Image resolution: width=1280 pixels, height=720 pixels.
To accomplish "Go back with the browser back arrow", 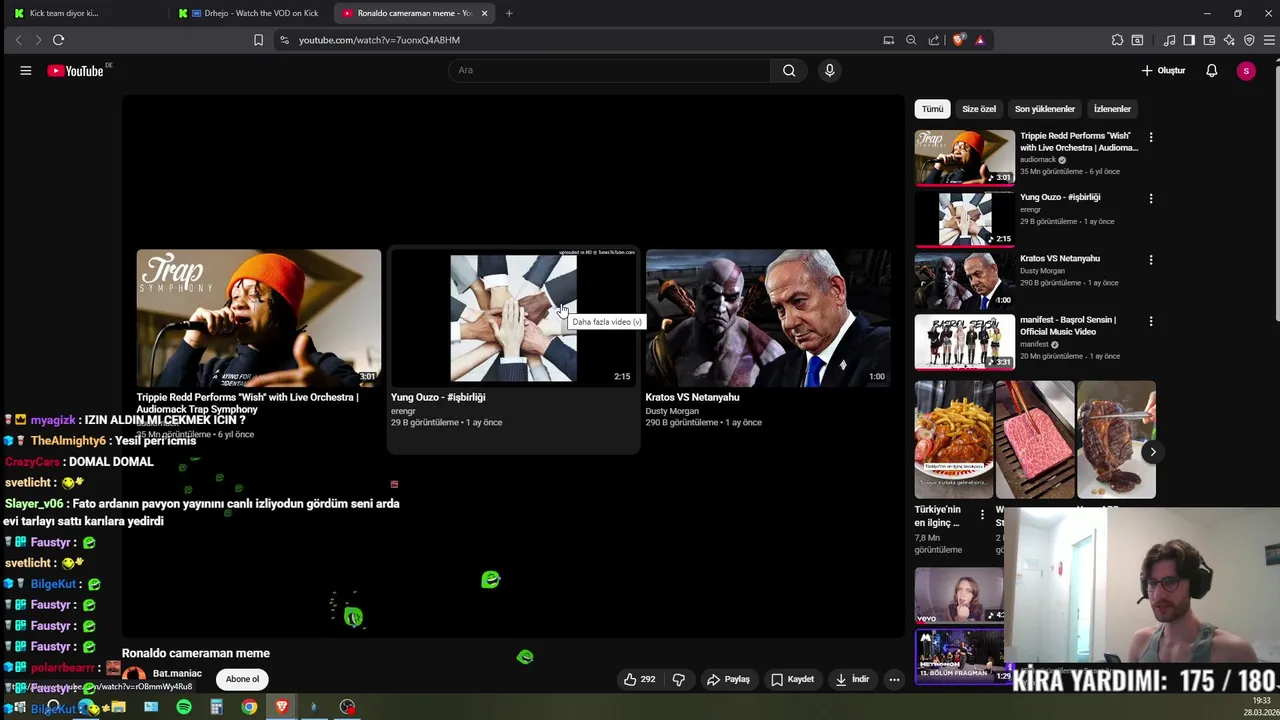I will tap(18, 40).
